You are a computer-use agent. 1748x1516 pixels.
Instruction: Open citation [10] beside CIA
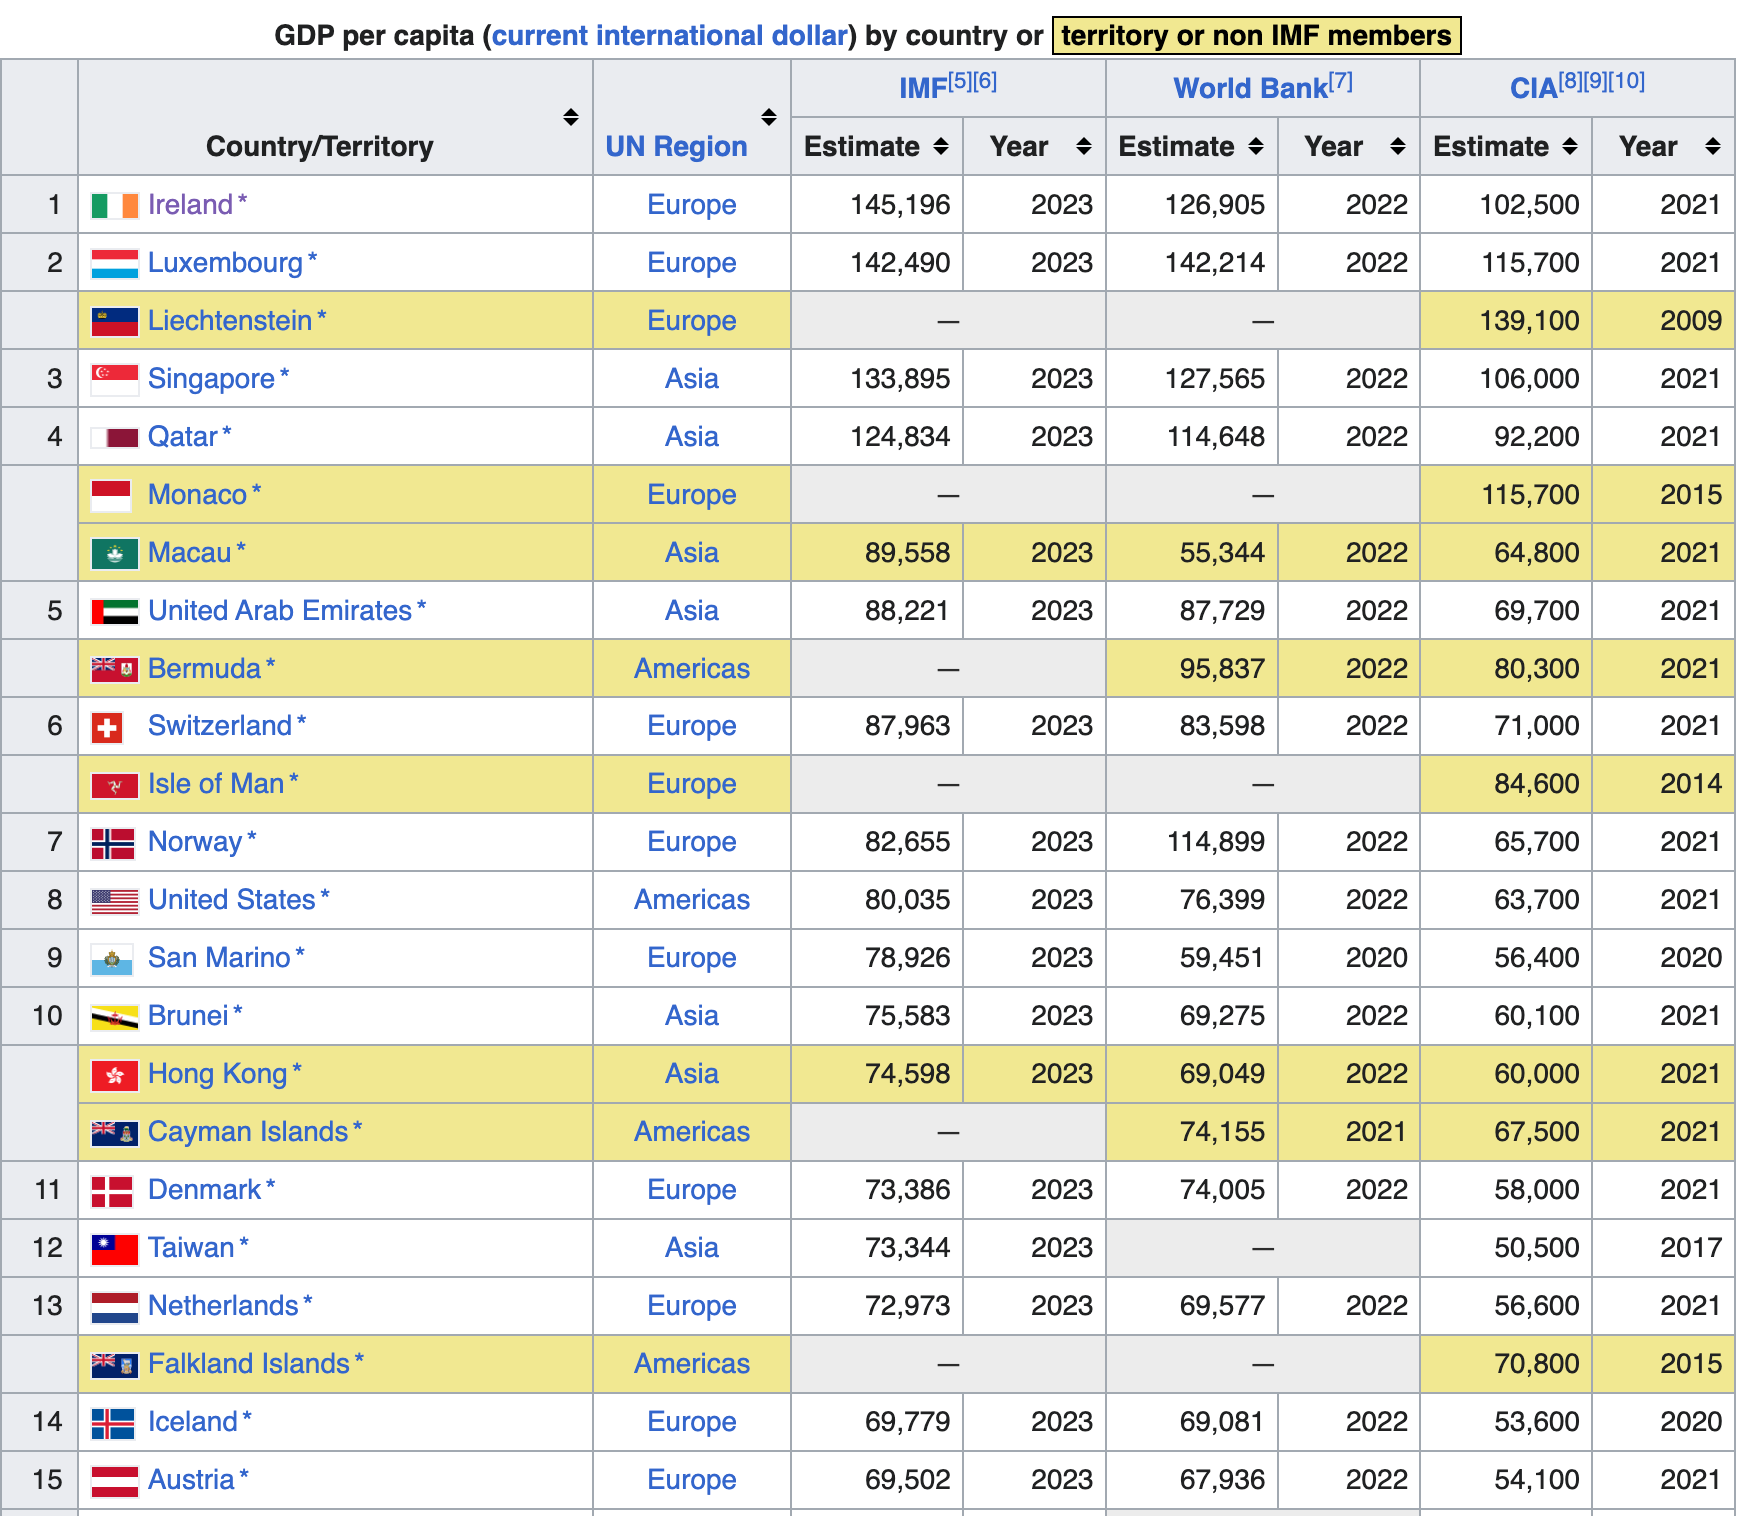tap(1627, 80)
